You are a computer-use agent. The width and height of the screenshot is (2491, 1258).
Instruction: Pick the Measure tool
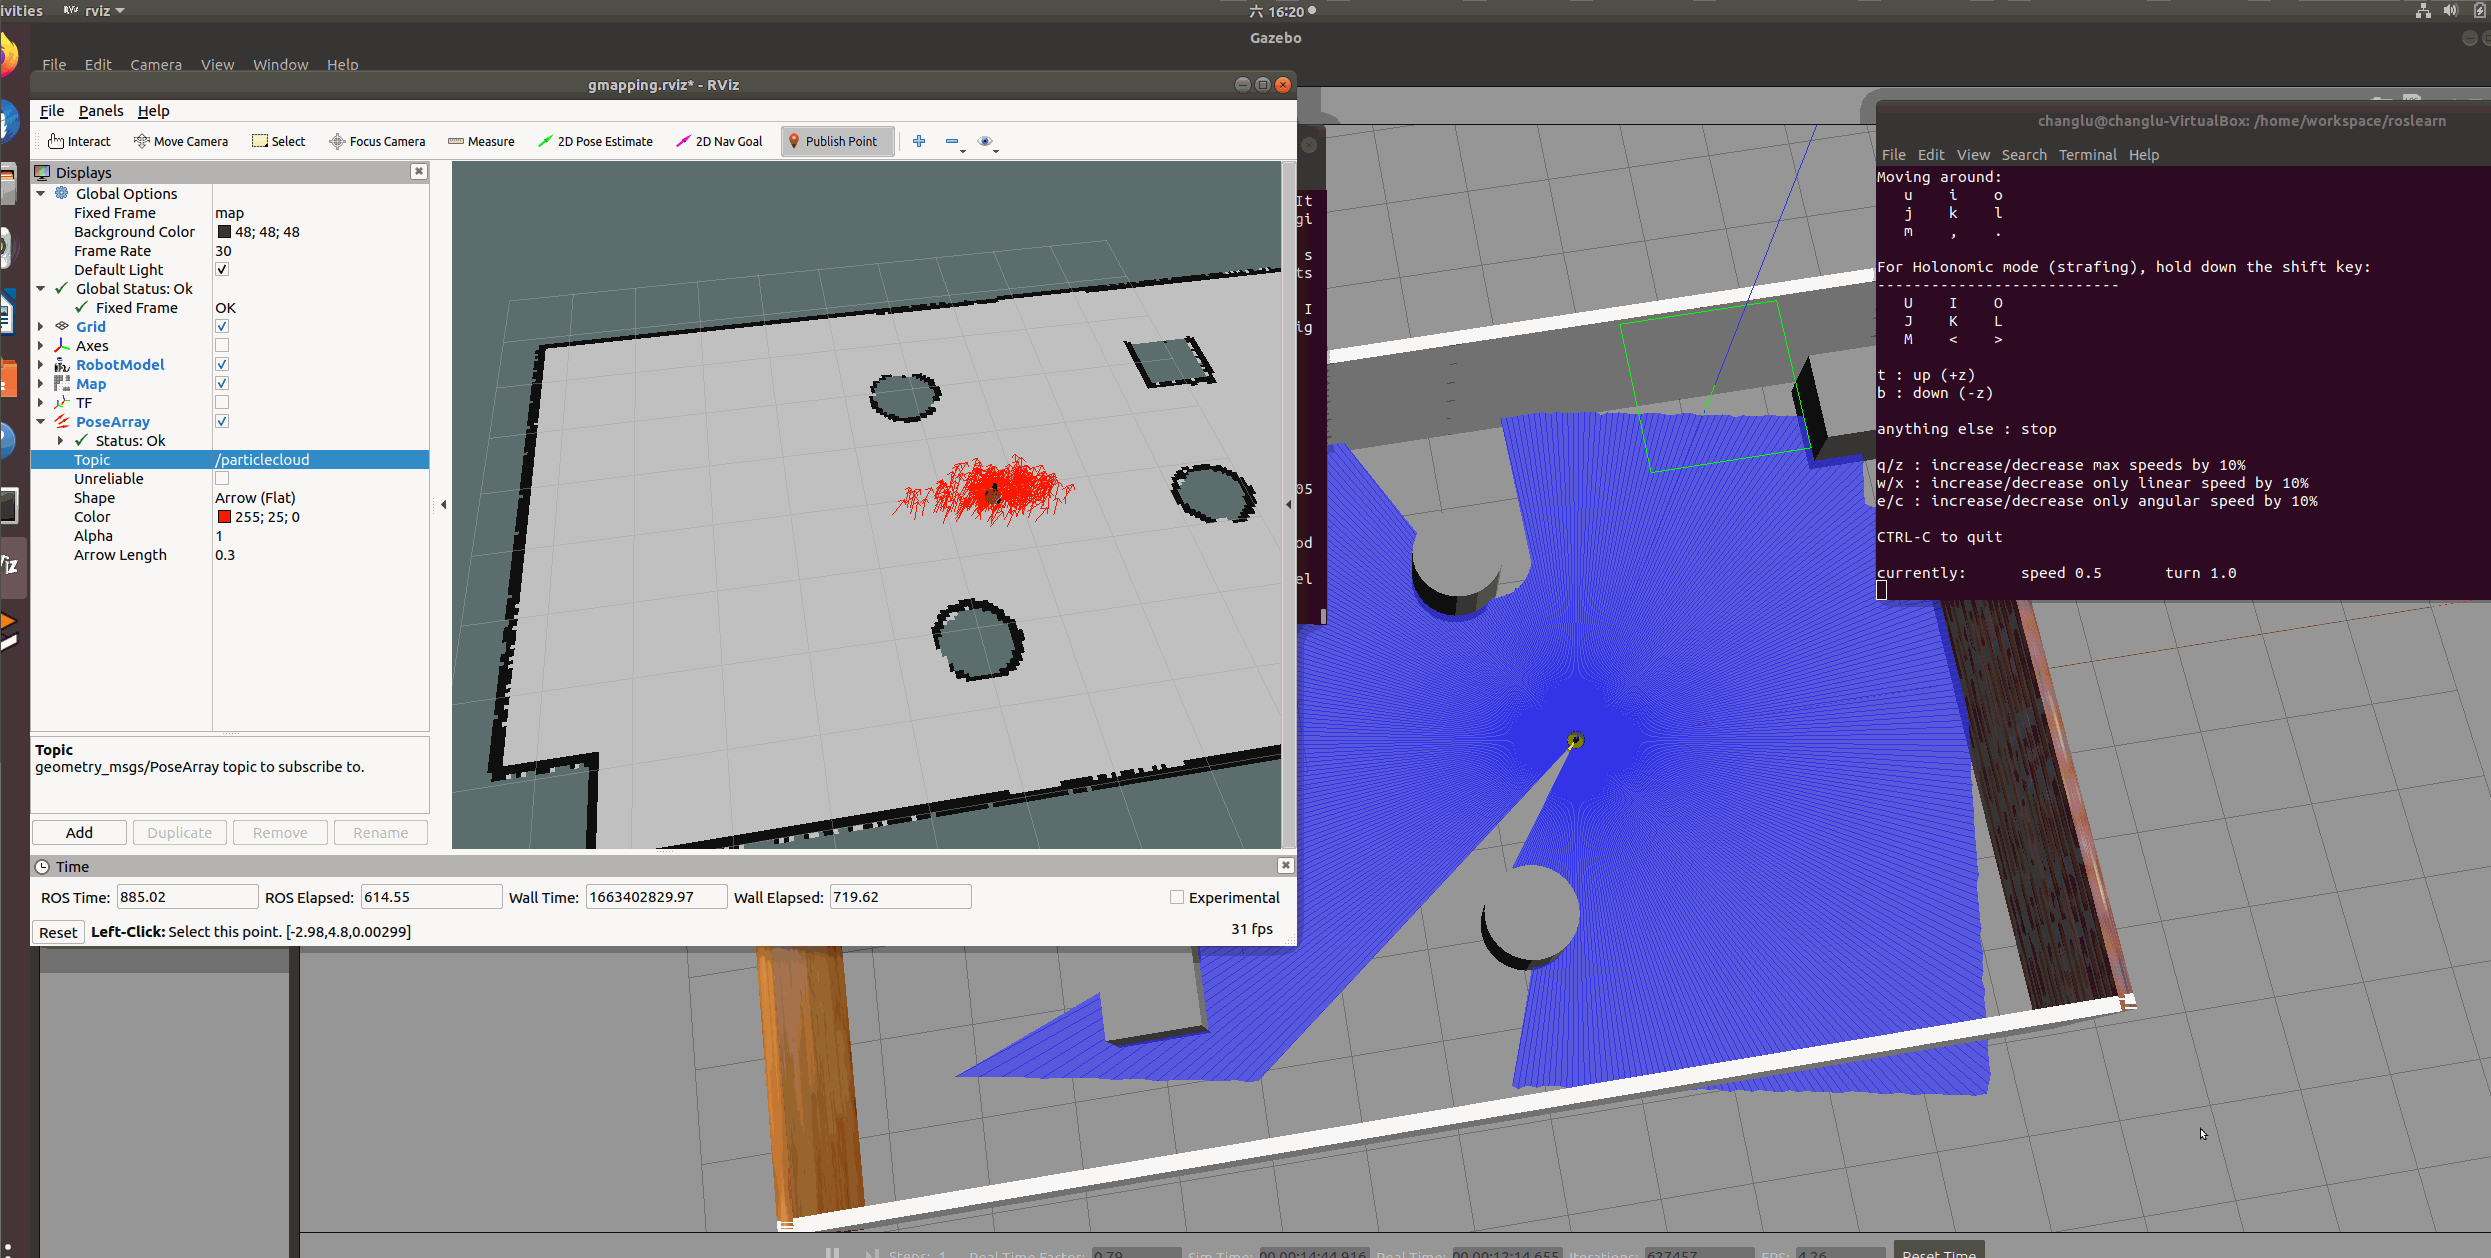coord(481,141)
